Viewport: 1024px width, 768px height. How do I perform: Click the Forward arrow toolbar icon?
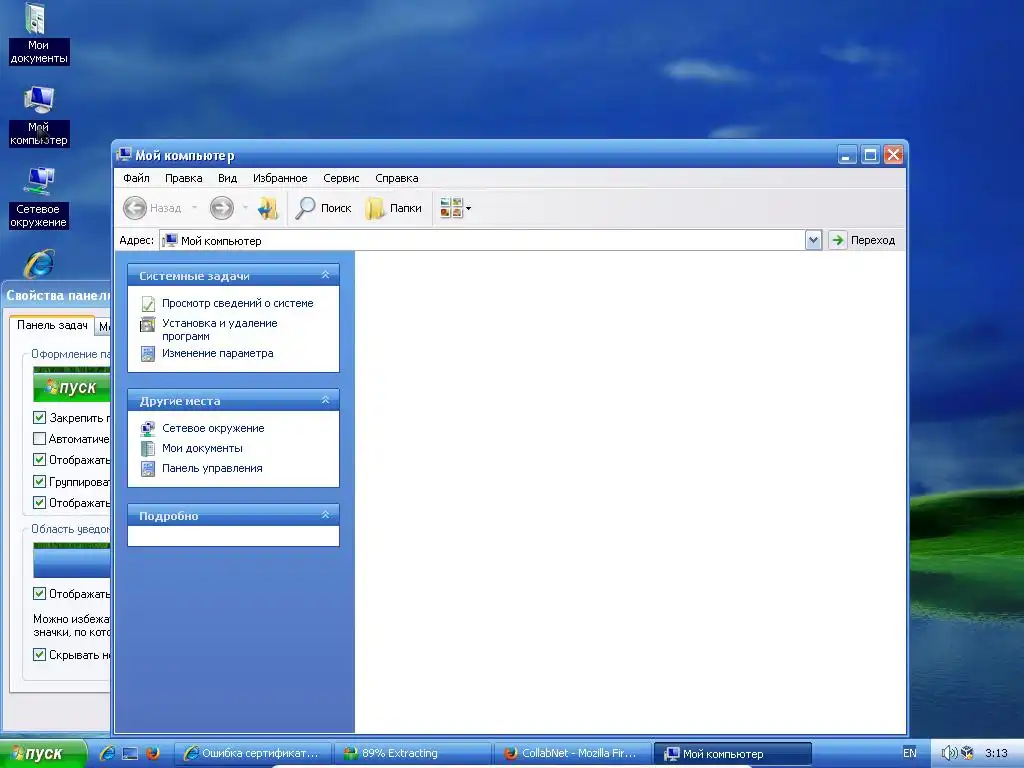(x=221, y=208)
